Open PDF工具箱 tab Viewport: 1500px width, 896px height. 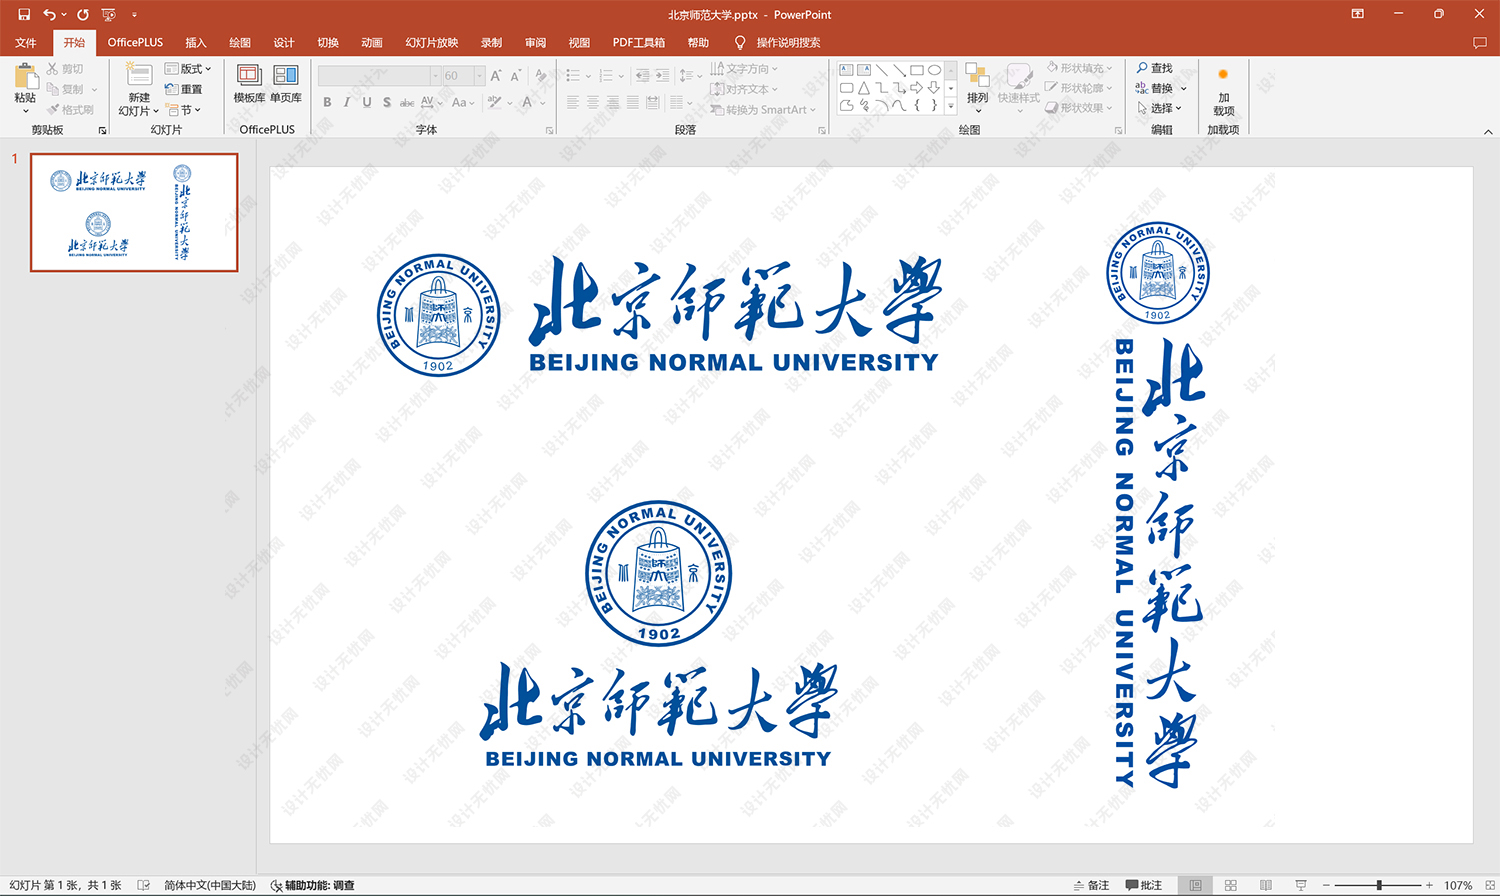click(639, 42)
